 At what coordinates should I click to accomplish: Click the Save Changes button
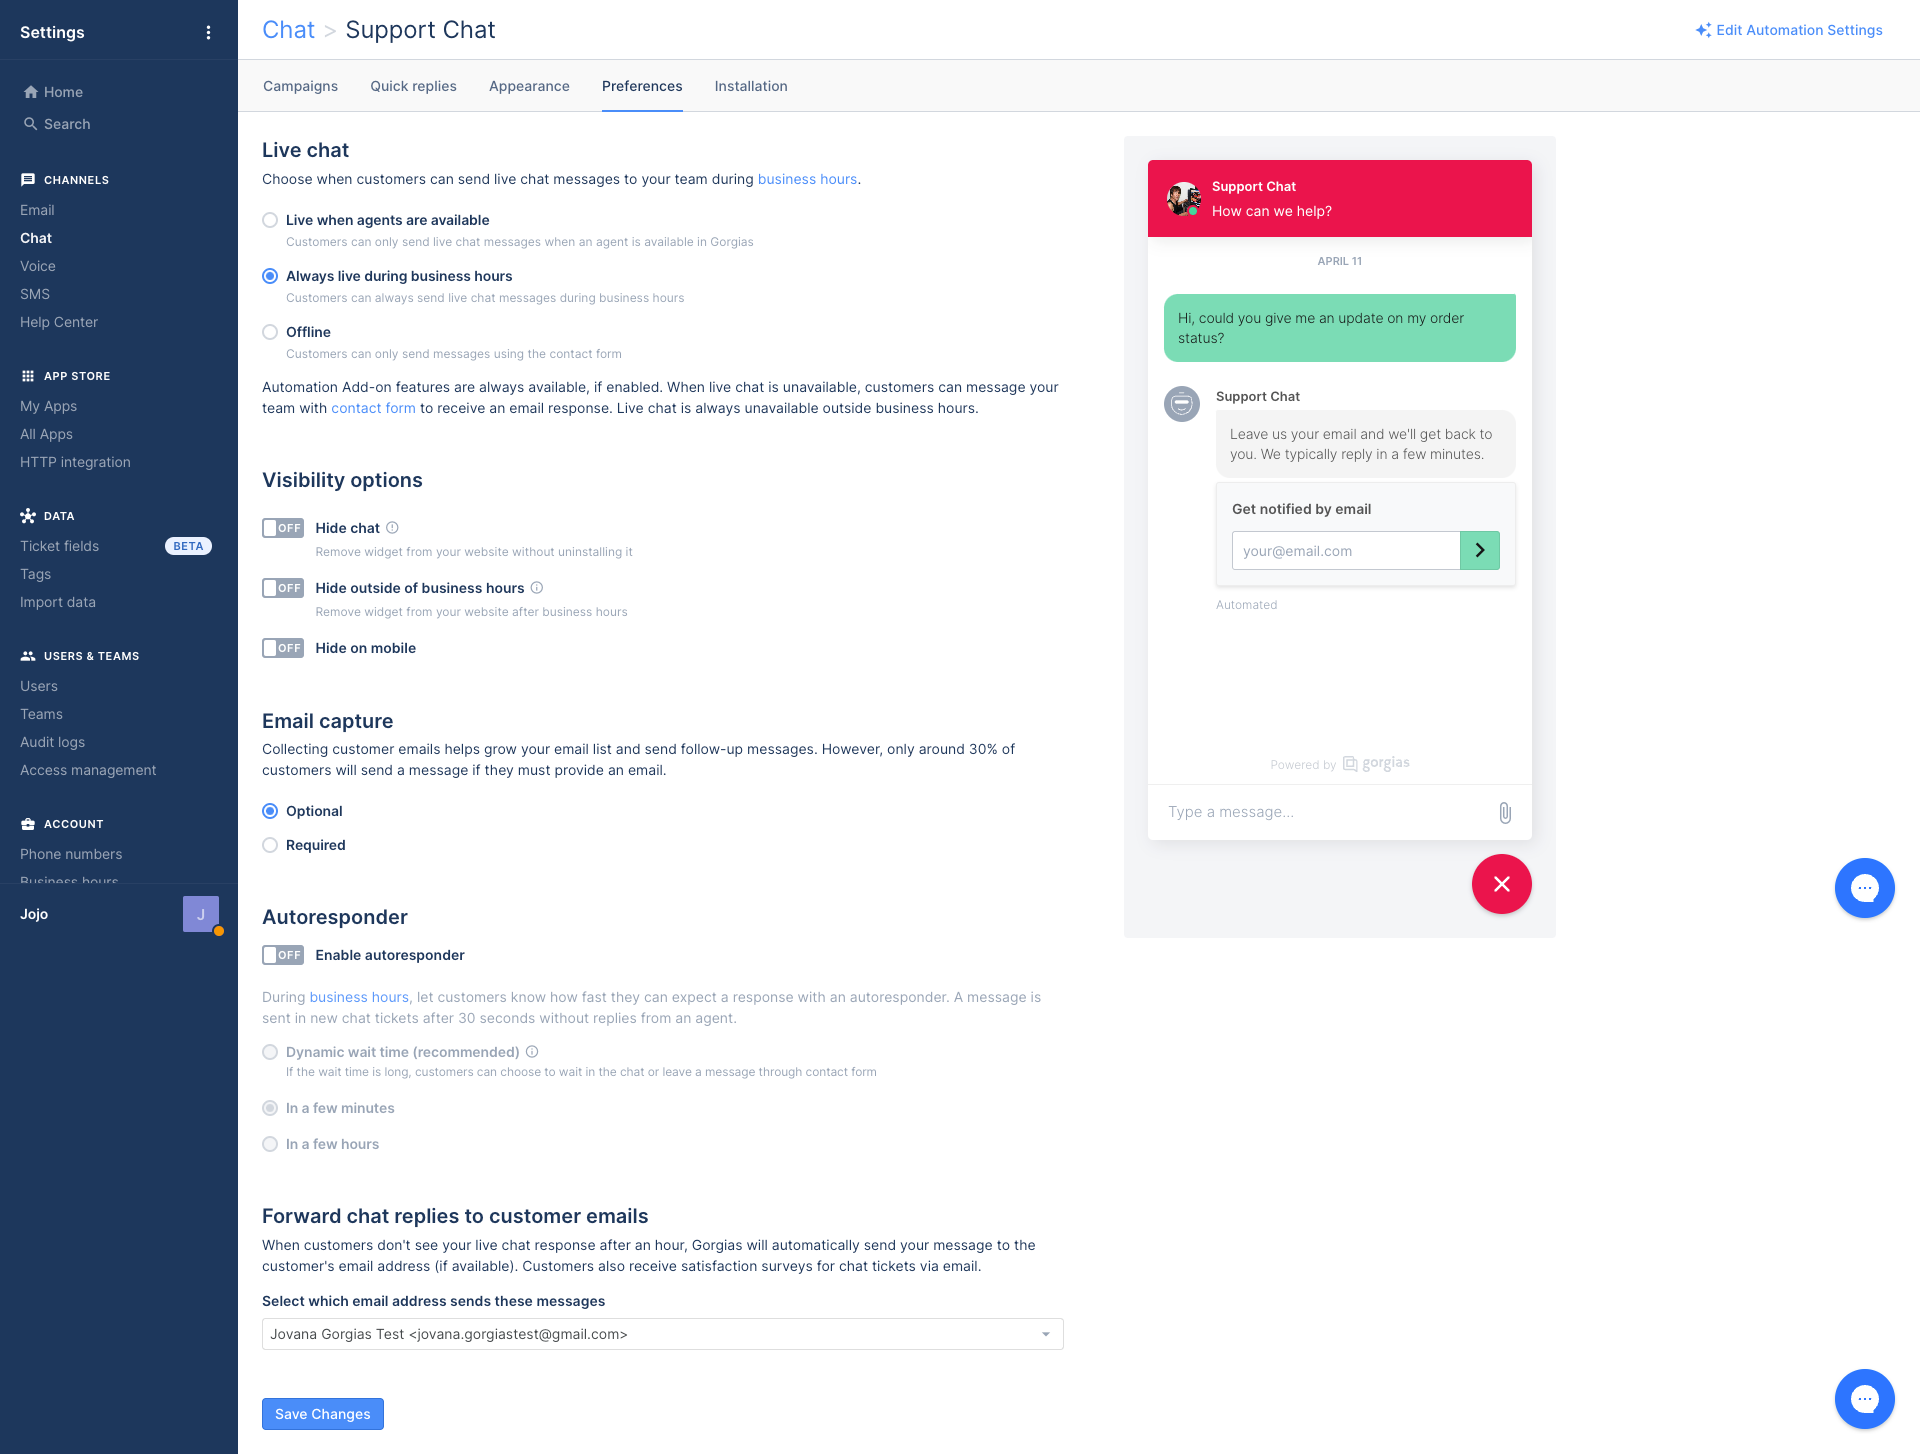[x=323, y=1414]
